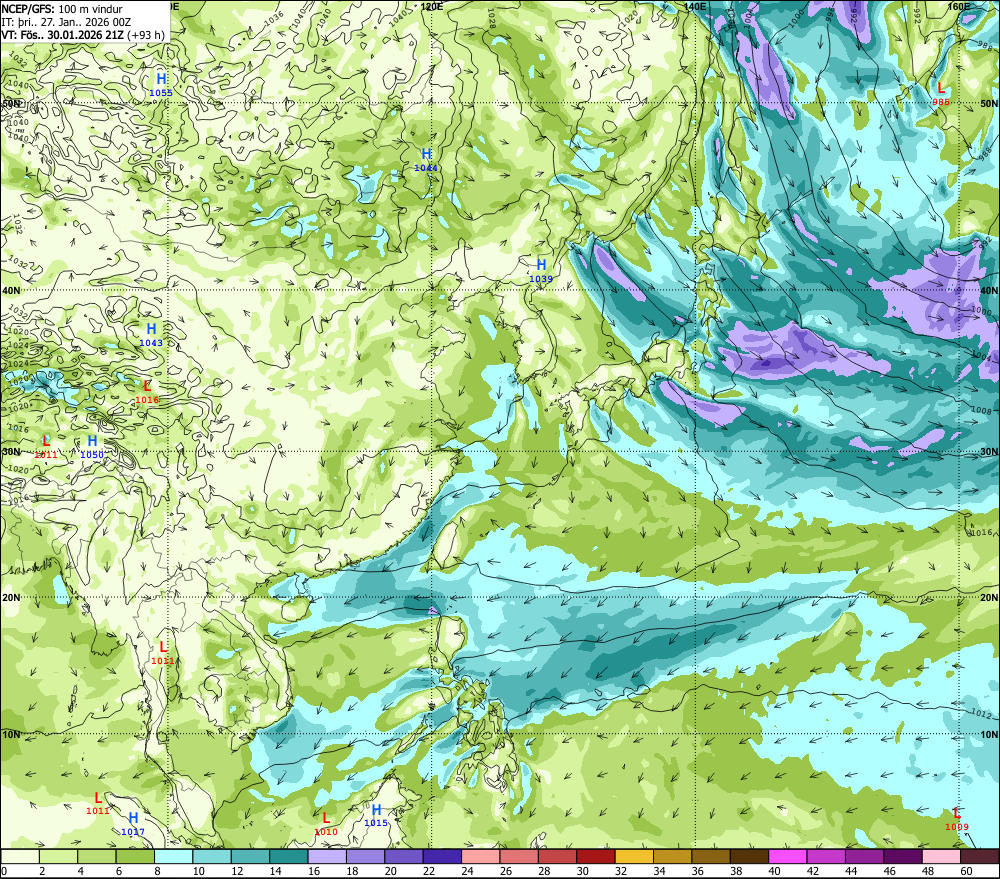Click the '(+93 h)' forecast hour text

(x=145, y=35)
